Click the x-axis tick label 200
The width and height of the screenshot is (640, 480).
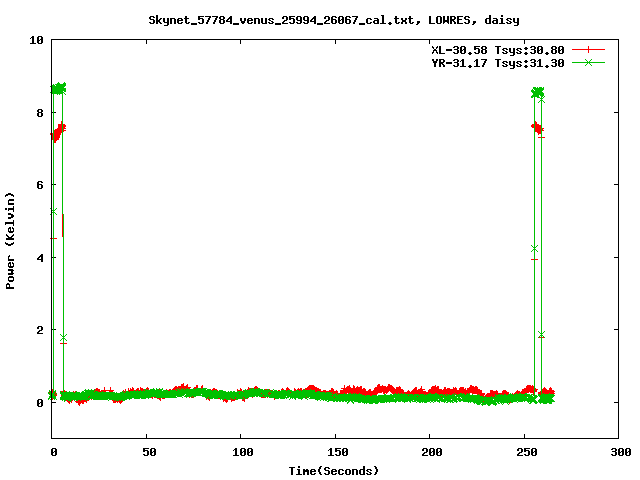(432, 452)
